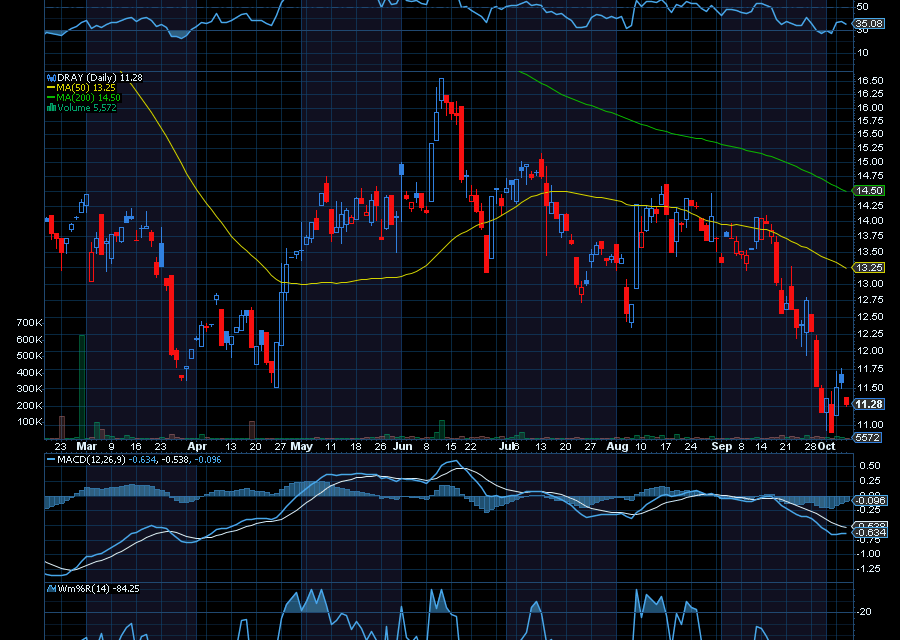This screenshot has width=900, height=640.
Task: Click the Aug date axis label
Action: tap(618, 446)
